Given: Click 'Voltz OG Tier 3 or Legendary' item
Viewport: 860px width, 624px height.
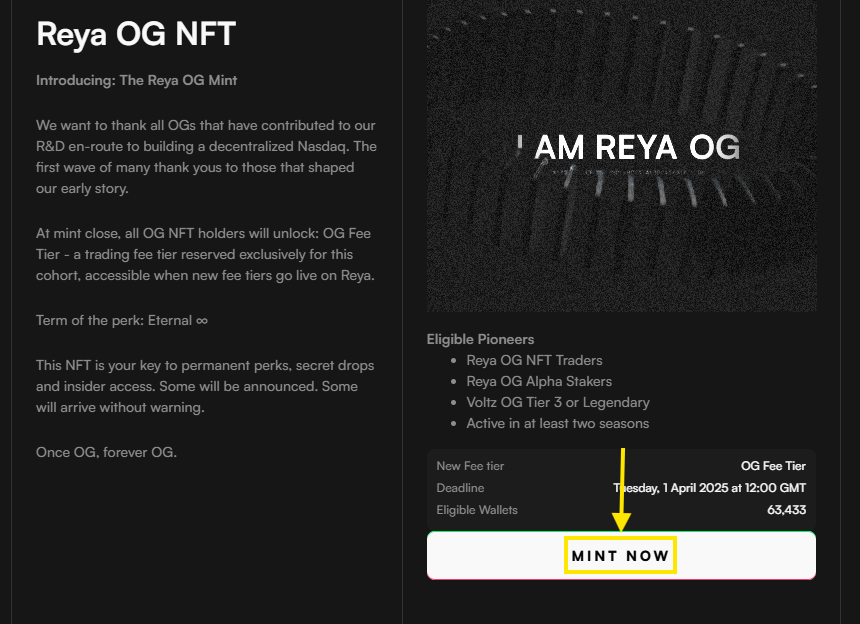Looking at the screenshot, I should (558, 402).
